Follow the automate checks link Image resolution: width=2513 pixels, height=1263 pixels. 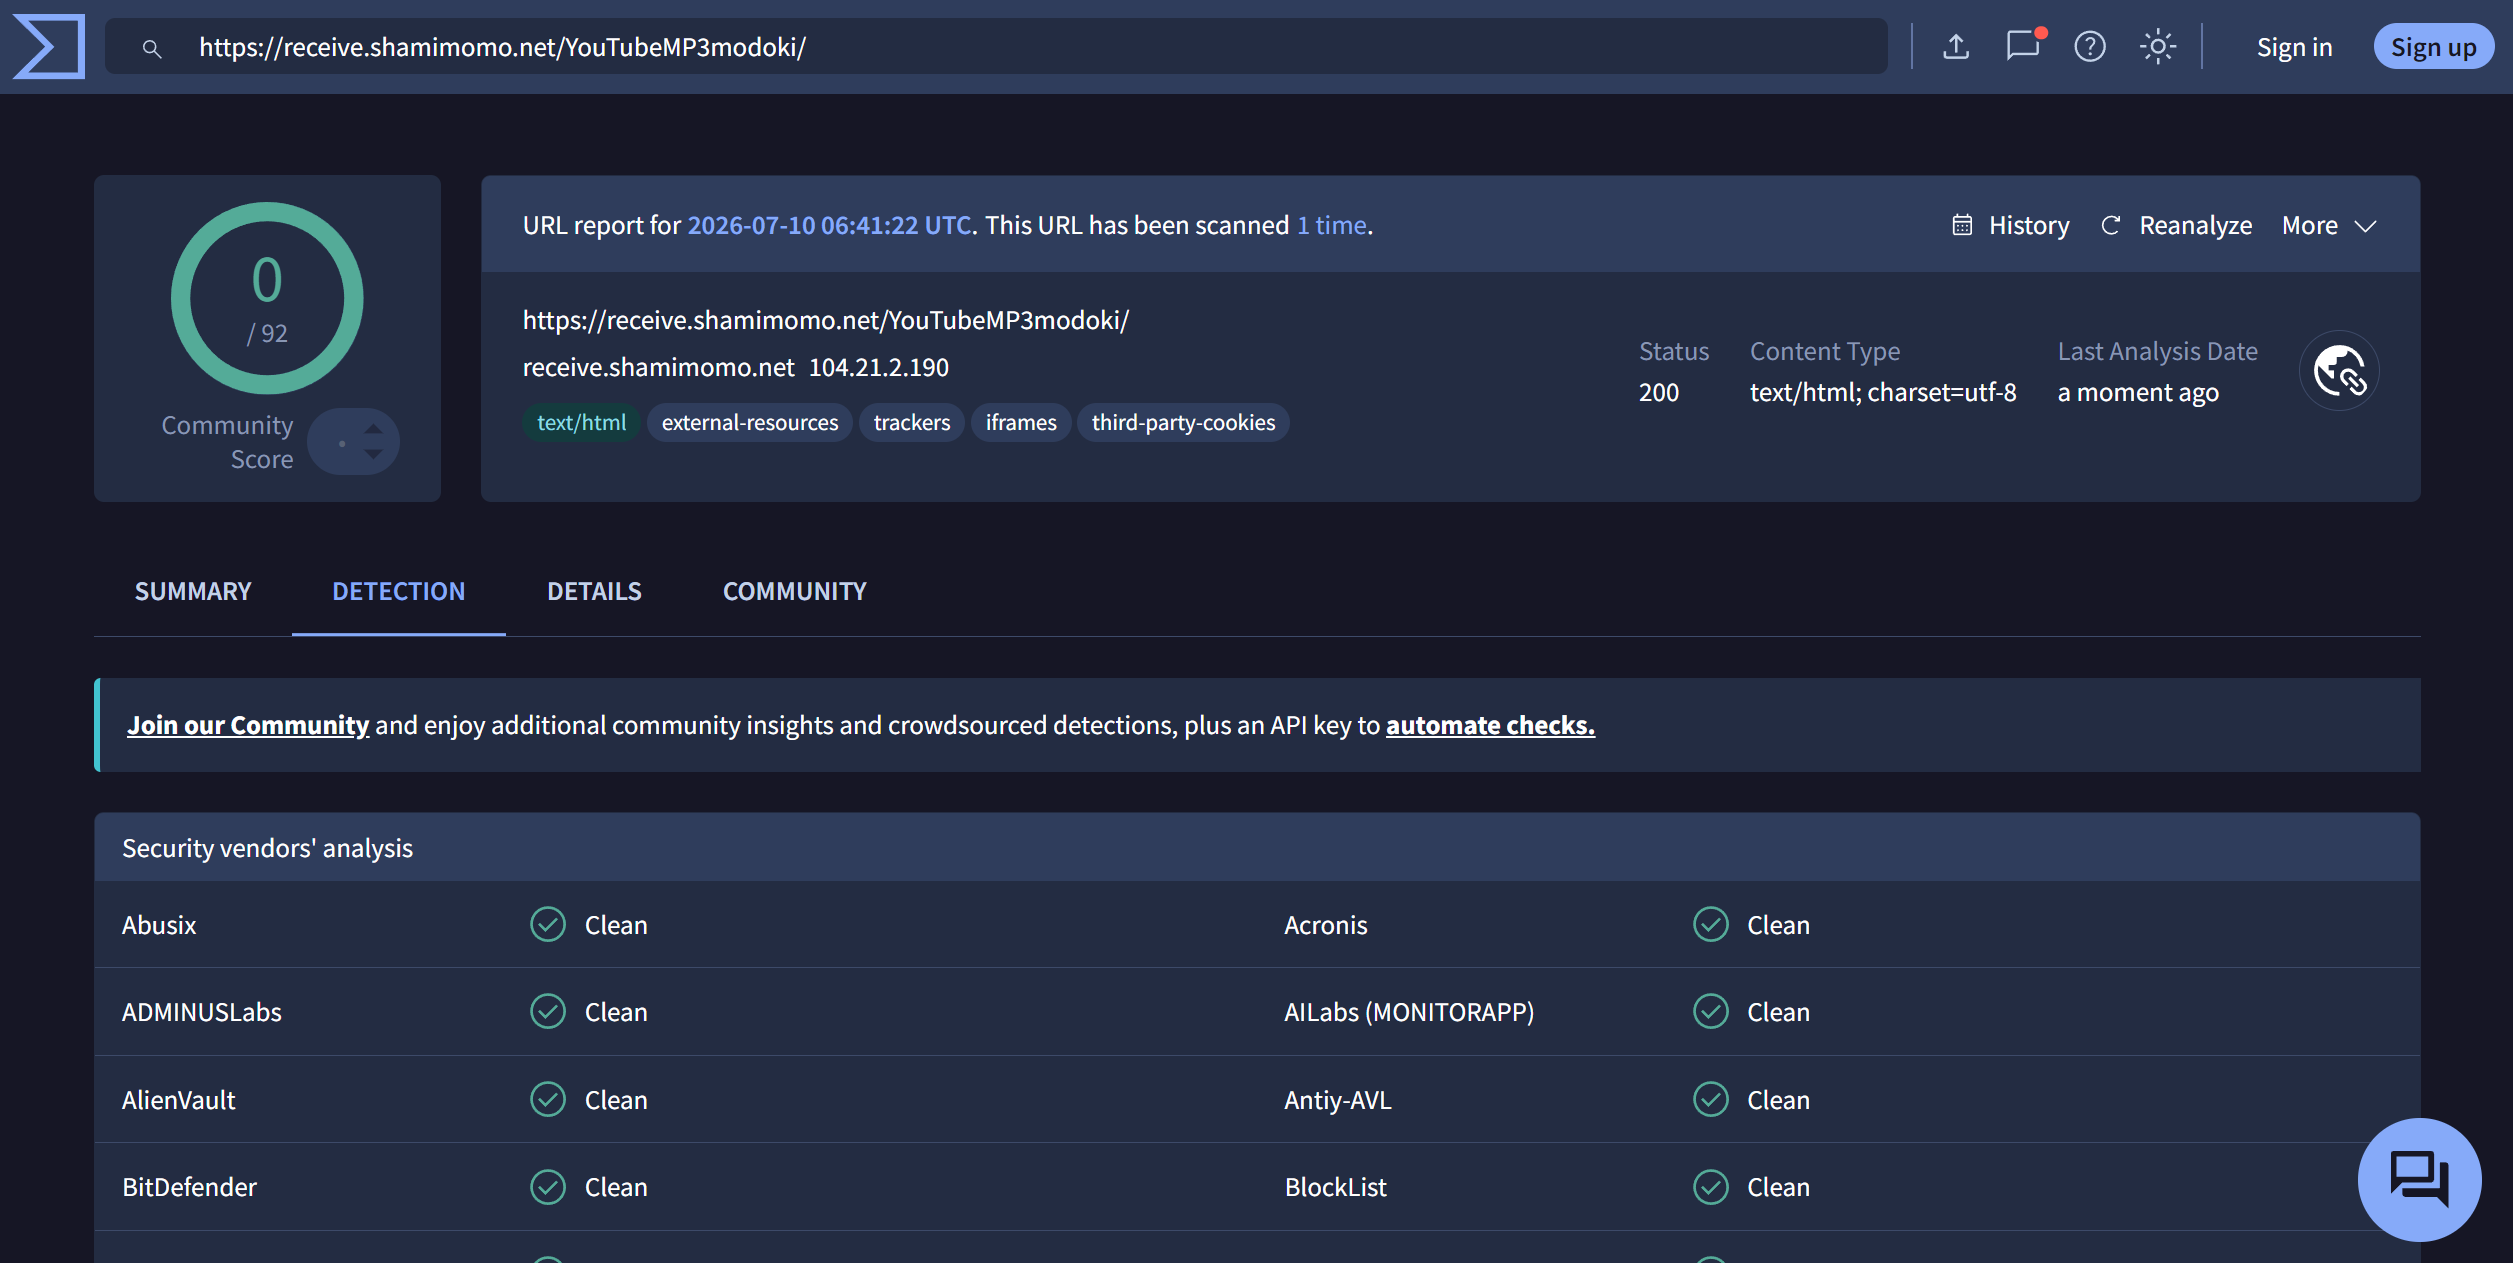[x=1490, y=724]
